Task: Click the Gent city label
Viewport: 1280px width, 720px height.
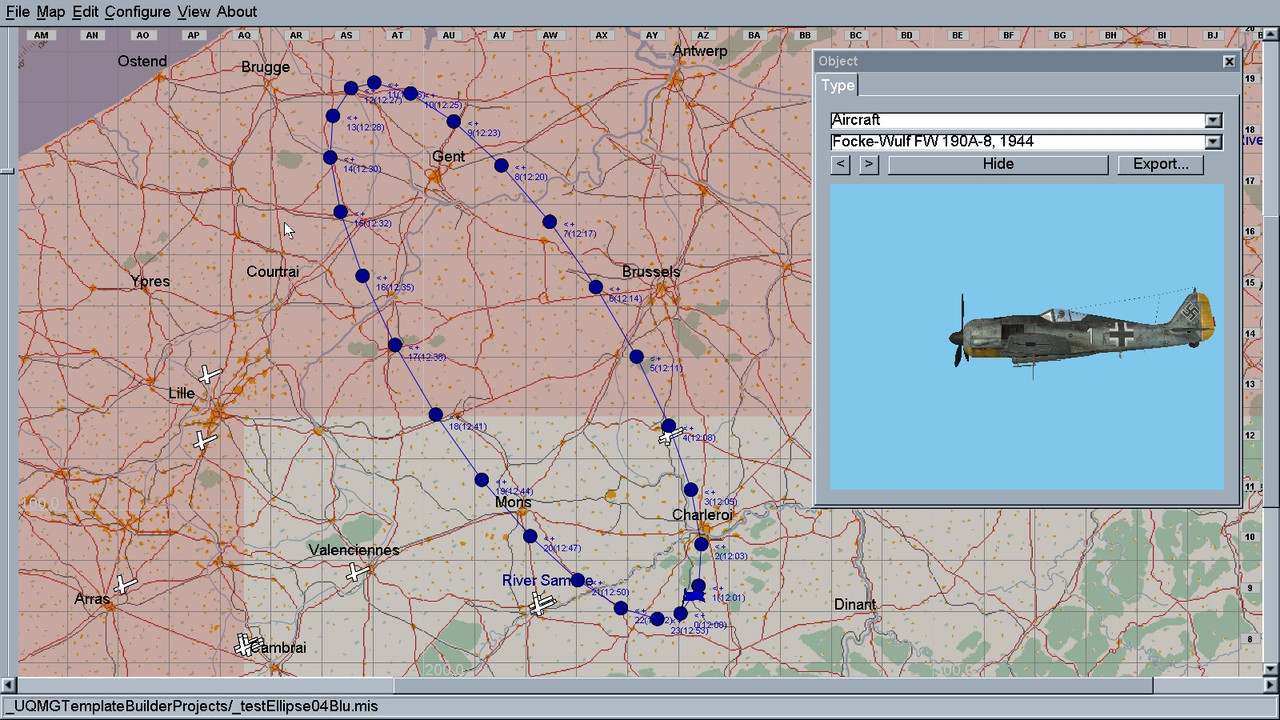Action: [448, 156]
